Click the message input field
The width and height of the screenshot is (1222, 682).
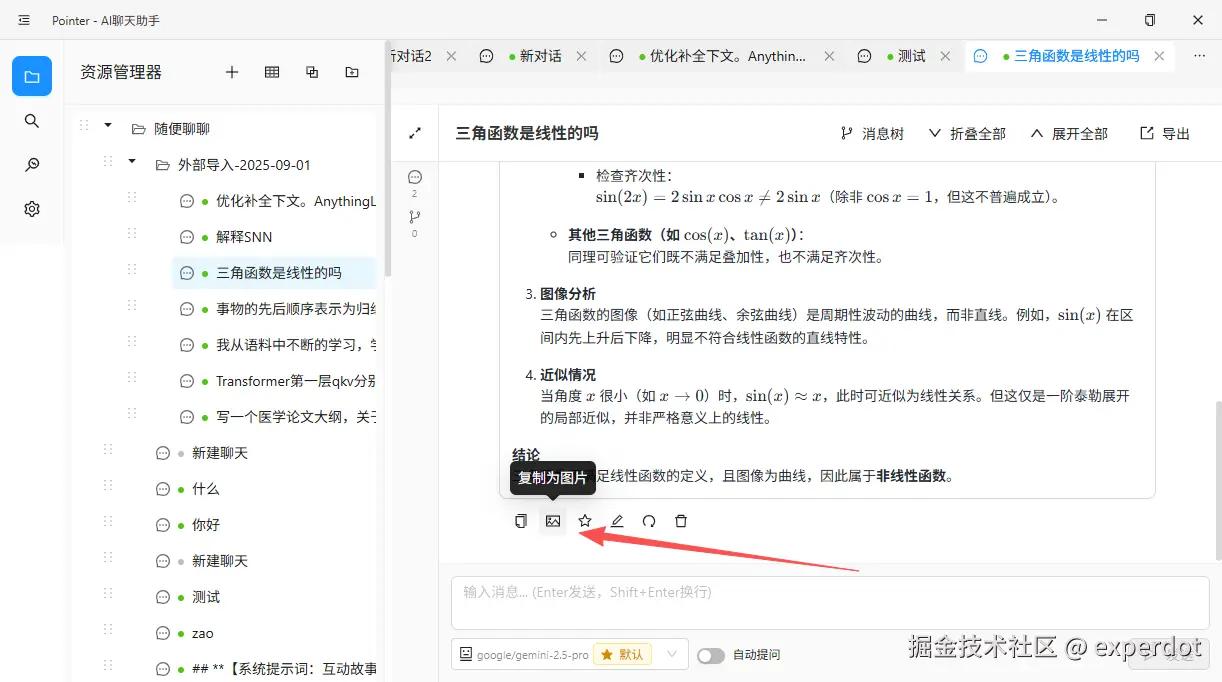tap(830, 603)
